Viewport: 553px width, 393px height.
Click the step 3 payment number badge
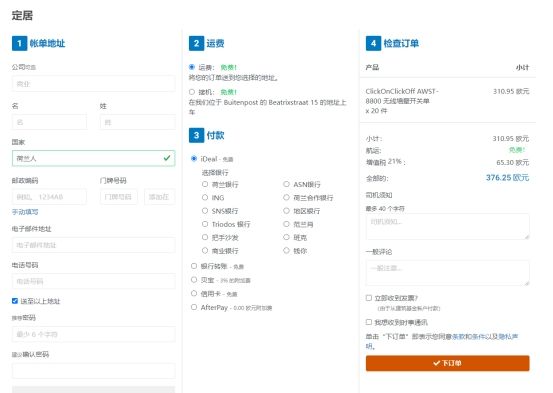coord(196,135)
